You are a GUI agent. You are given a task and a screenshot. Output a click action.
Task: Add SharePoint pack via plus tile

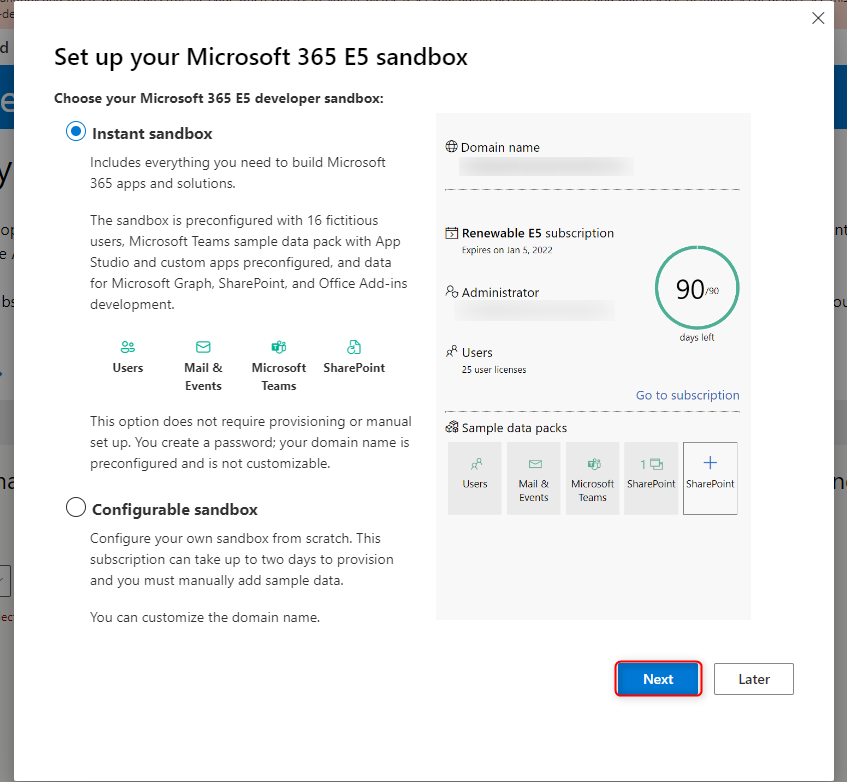tap(710, 478)
